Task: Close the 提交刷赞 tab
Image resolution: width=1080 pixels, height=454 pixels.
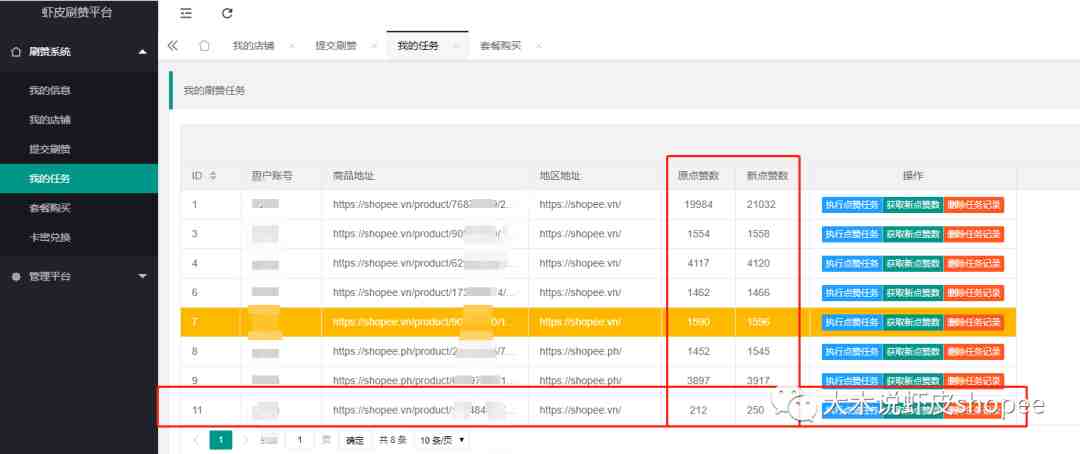Action: click(x=373, y=46)
